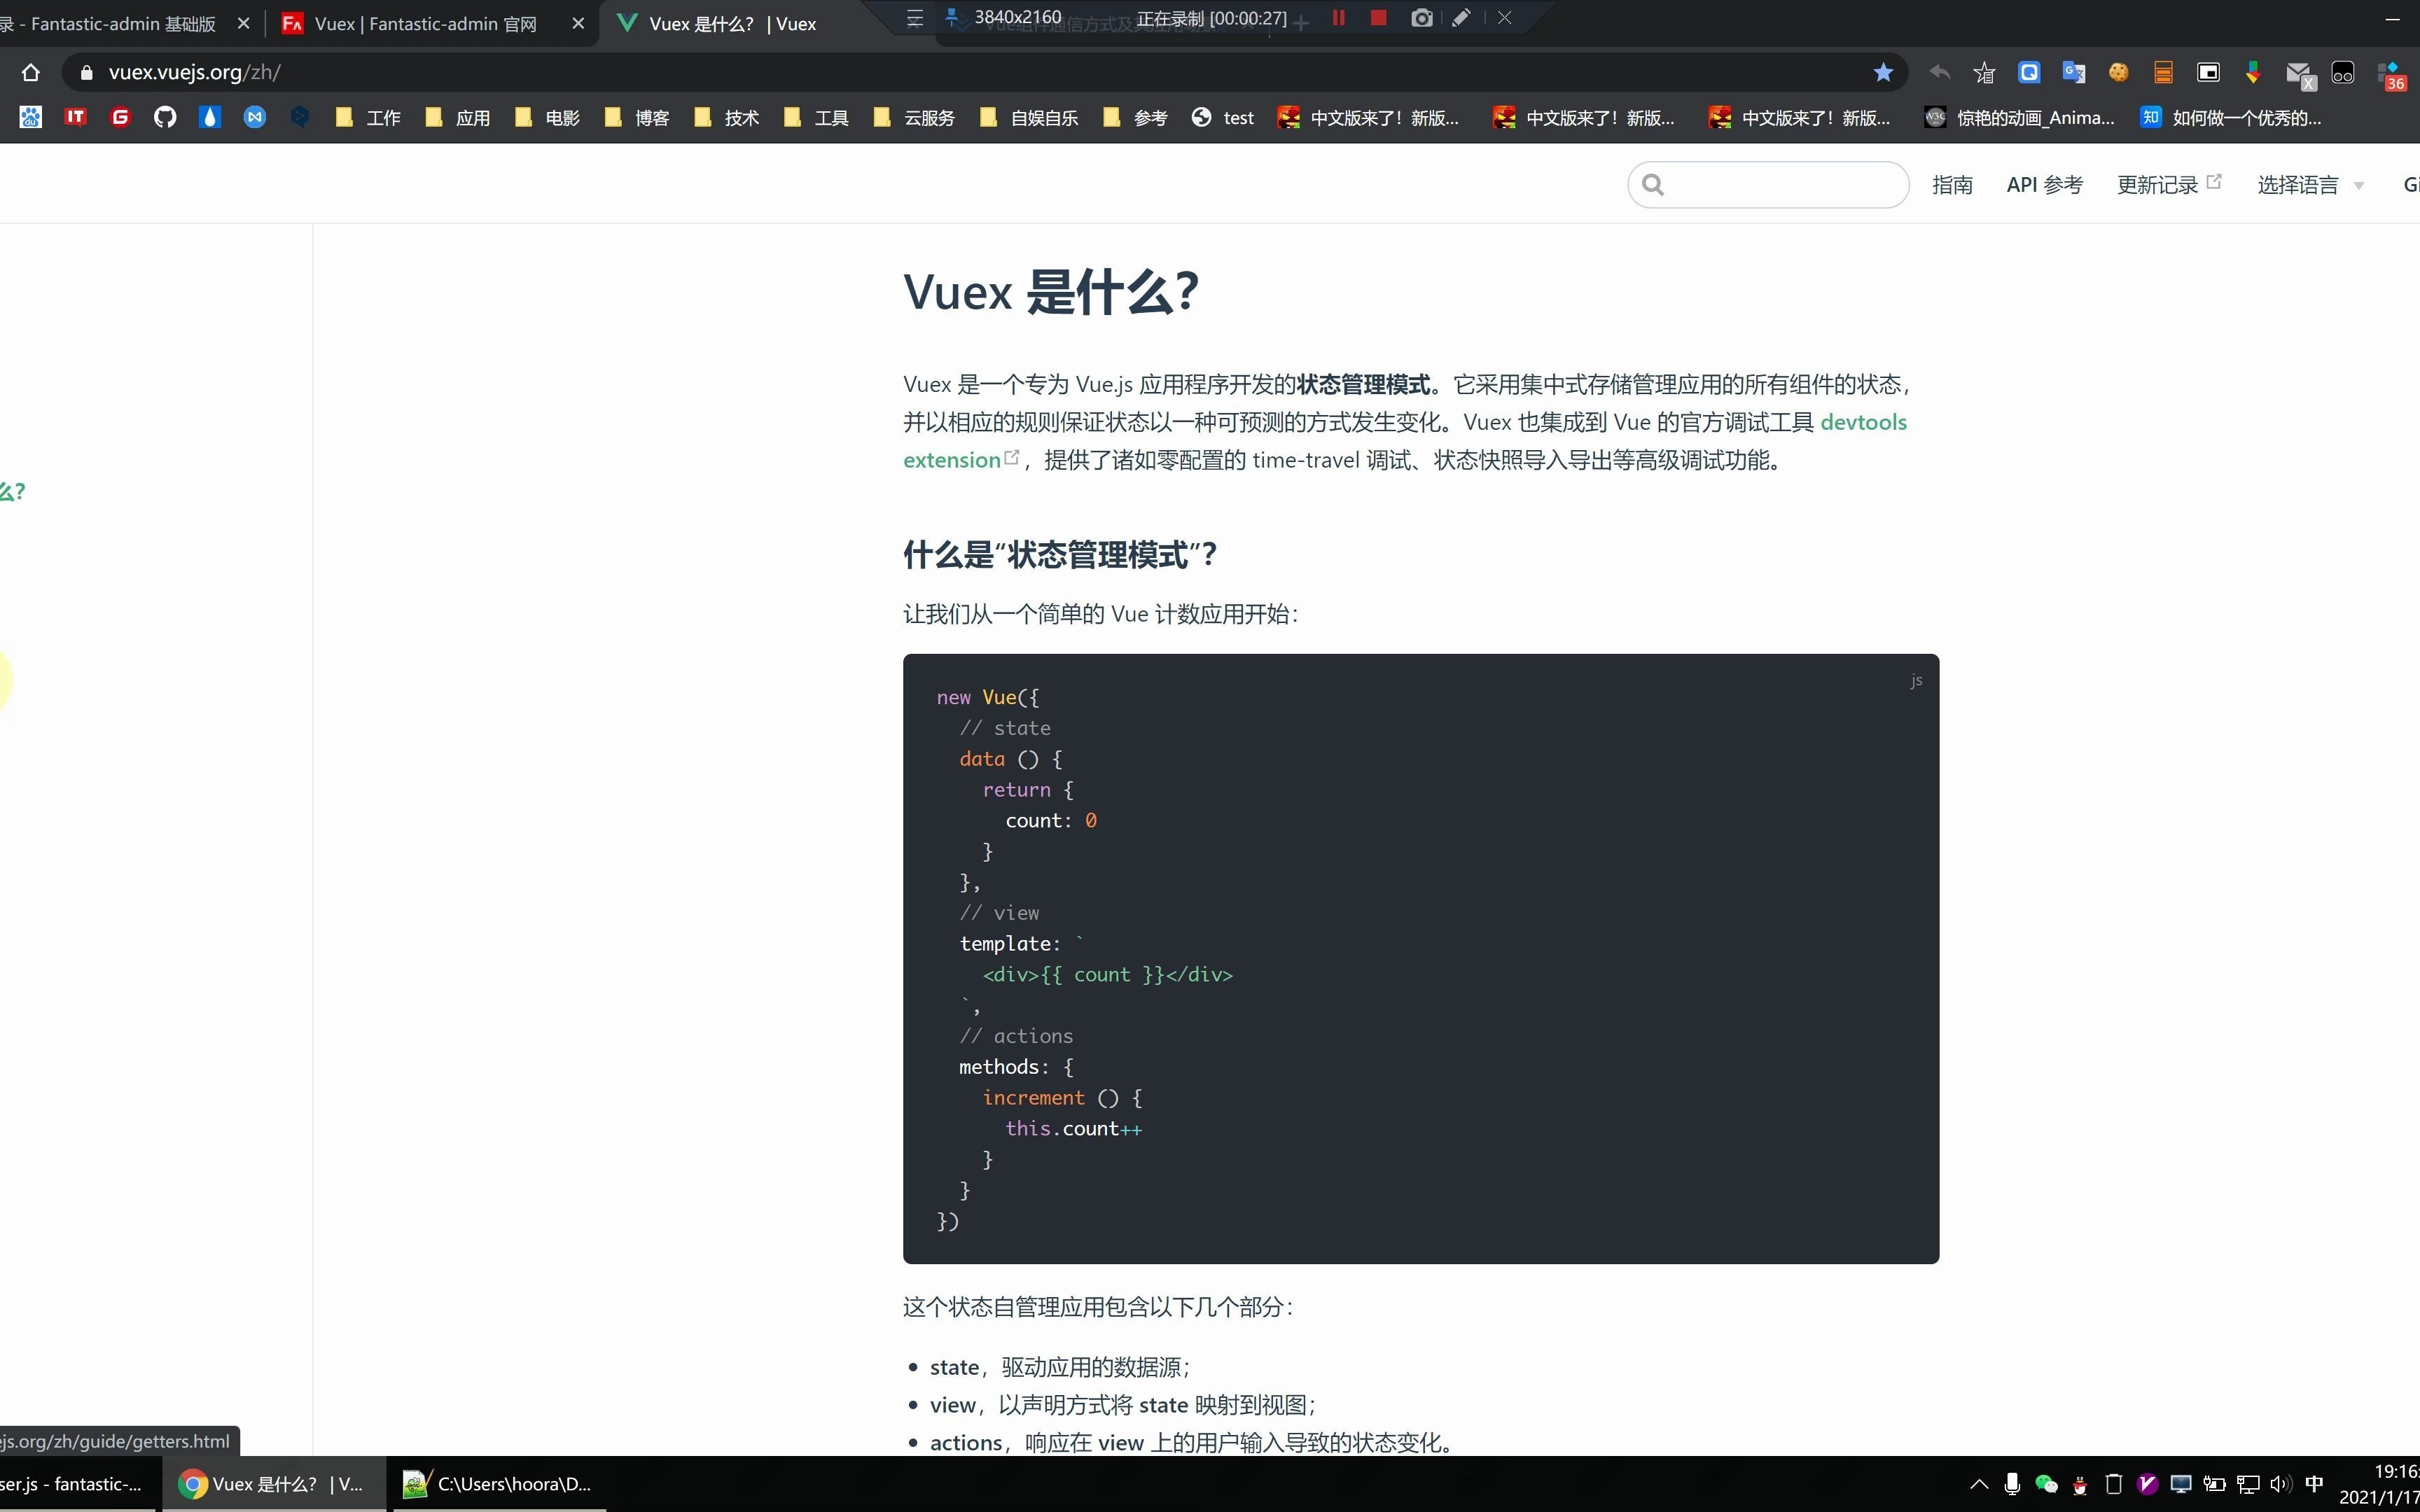Open the 工具 bookmark folder
This screenshot has height=1512, width=2420.
(x=816, y=117)
